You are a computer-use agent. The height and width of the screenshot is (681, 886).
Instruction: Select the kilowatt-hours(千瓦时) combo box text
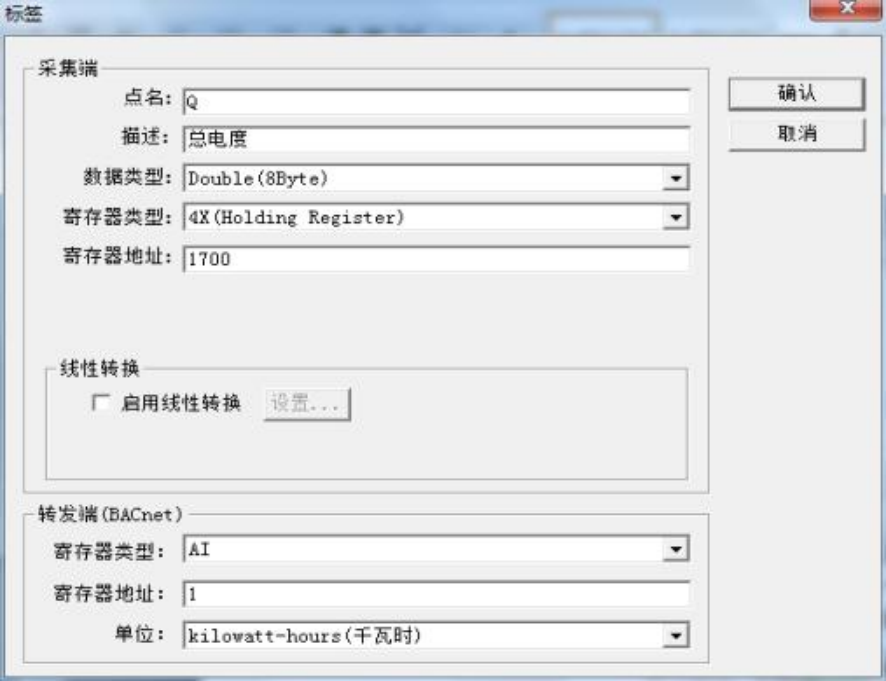click(x=305, y=635)
